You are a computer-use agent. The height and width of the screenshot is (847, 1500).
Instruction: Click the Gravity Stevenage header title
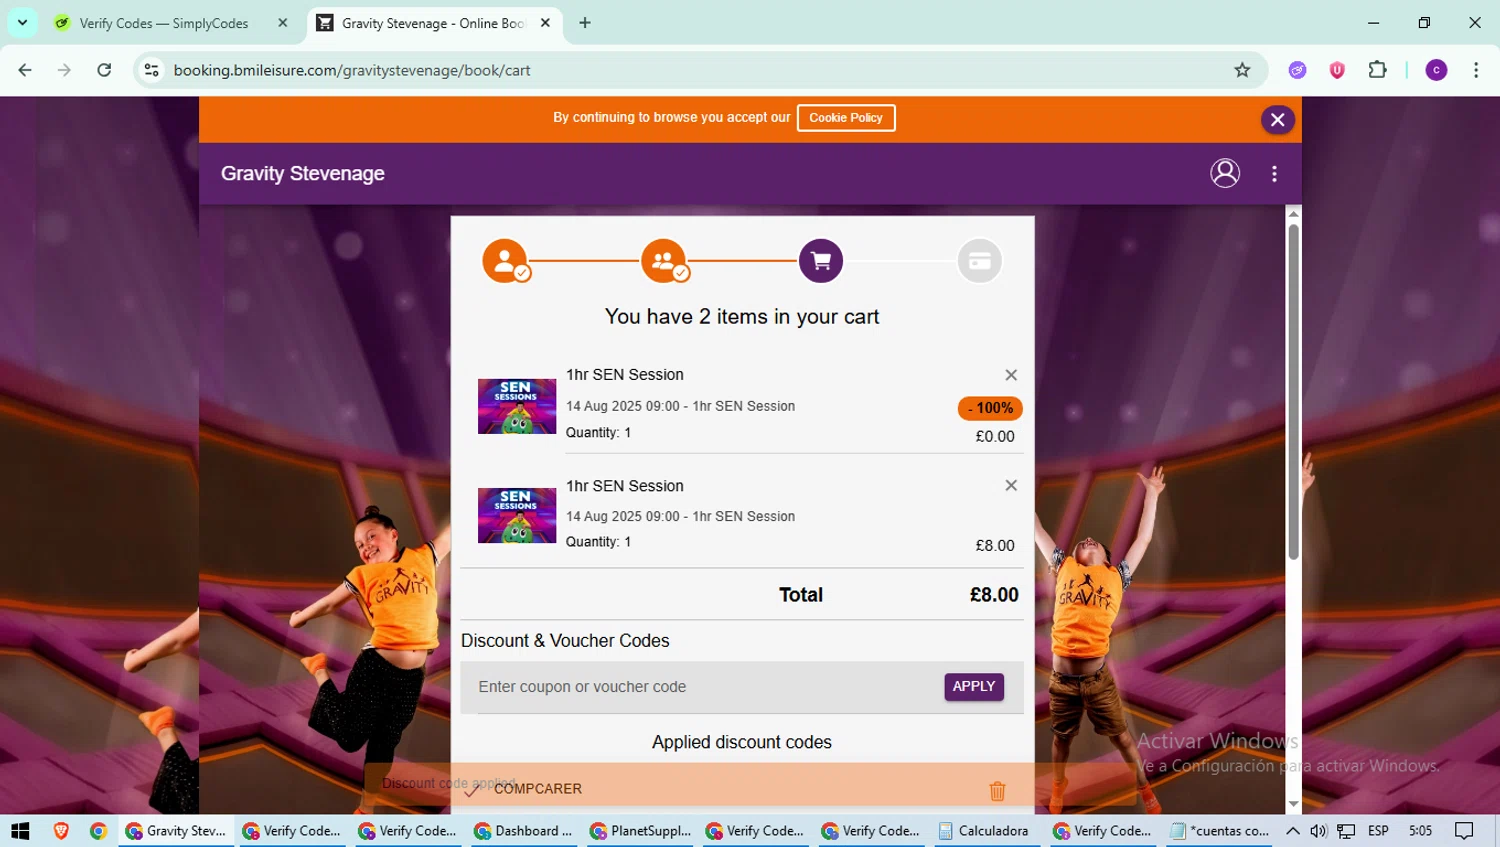[x=303, y=173]
